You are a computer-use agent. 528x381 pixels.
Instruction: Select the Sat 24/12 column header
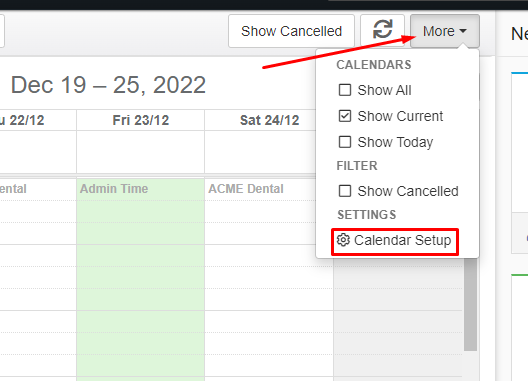[x=269, y=120]
